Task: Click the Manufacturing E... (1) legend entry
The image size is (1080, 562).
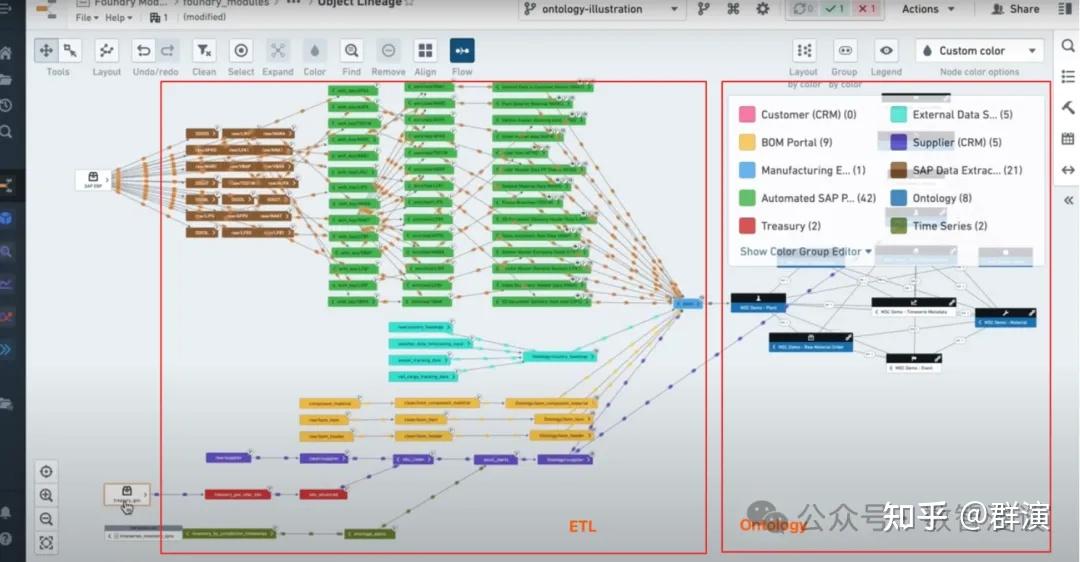Action: [x=802, y=170]
